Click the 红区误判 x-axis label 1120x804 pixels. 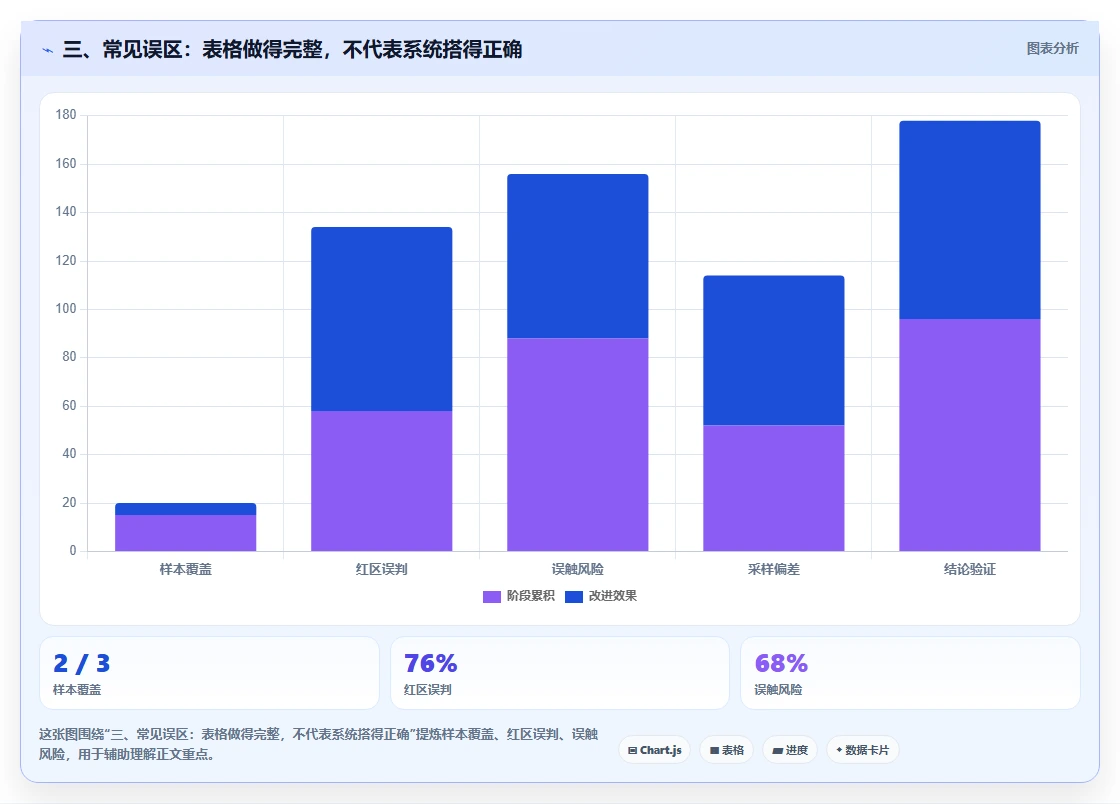coord(381,569)
